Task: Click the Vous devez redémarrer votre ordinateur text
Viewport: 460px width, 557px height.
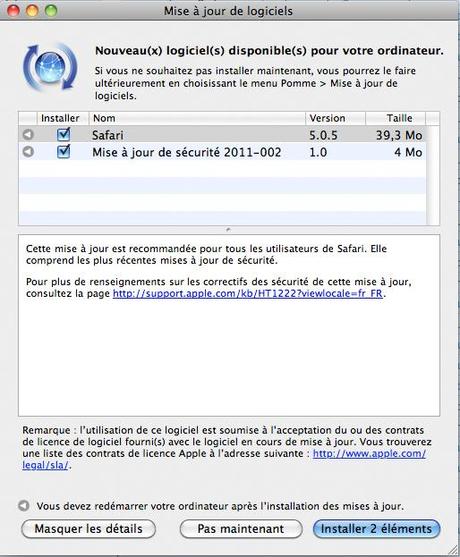Action: (220, 506)
